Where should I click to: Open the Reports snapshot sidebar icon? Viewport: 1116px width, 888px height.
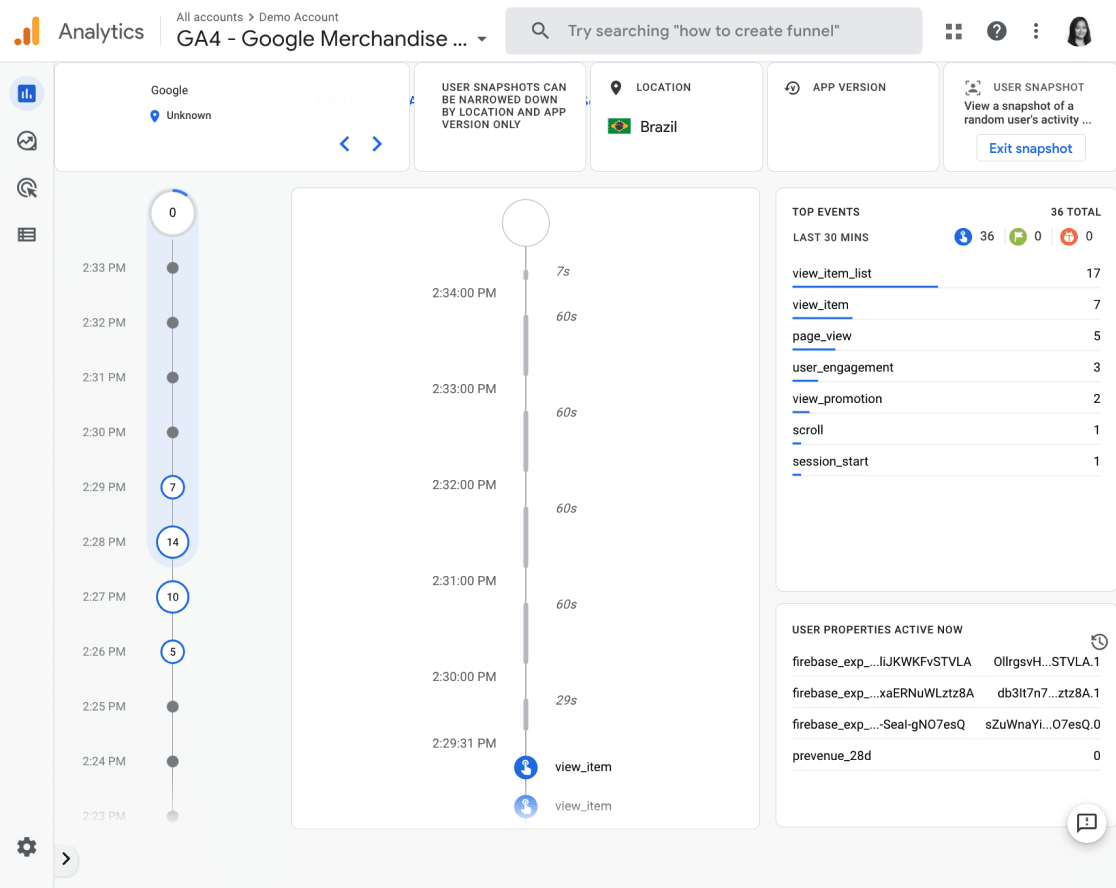tap(27, 94)
